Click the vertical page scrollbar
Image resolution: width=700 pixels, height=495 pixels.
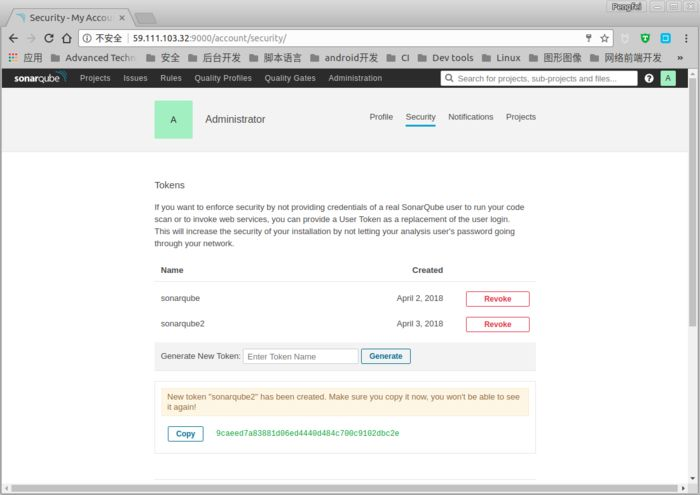(692, 202)
